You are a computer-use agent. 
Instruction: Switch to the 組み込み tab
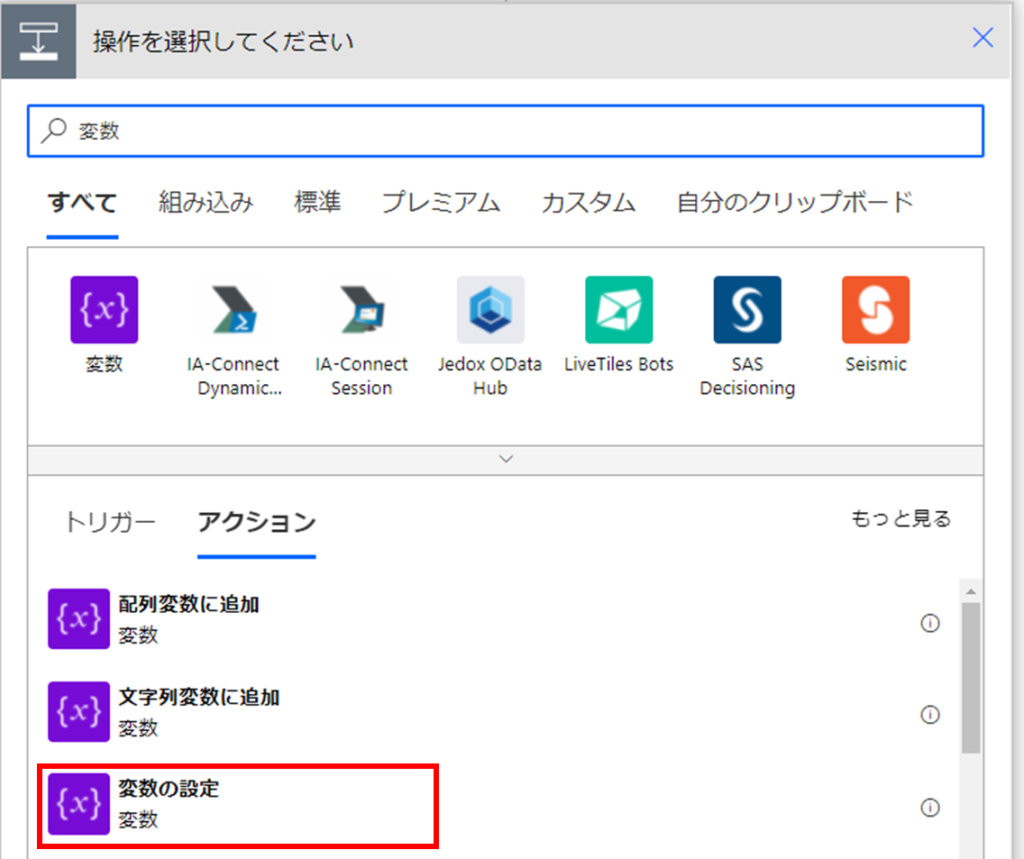click(x=206, y=203)
